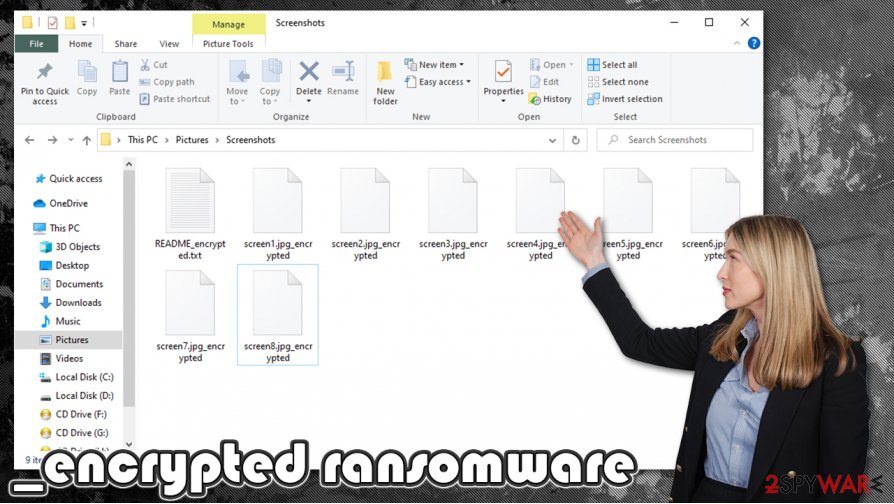894x504 pixels.
Task: Switch to the Share ribbon tab
Action: point(125,44)
